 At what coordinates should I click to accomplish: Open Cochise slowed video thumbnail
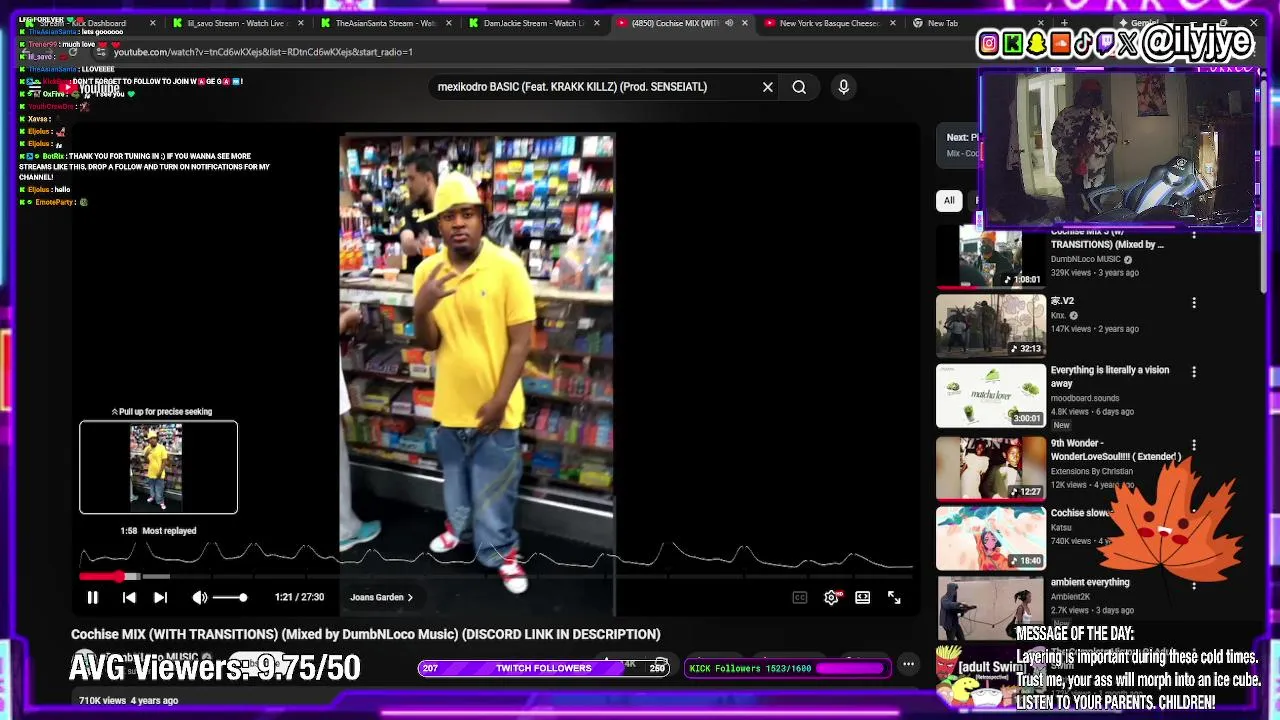991,537
